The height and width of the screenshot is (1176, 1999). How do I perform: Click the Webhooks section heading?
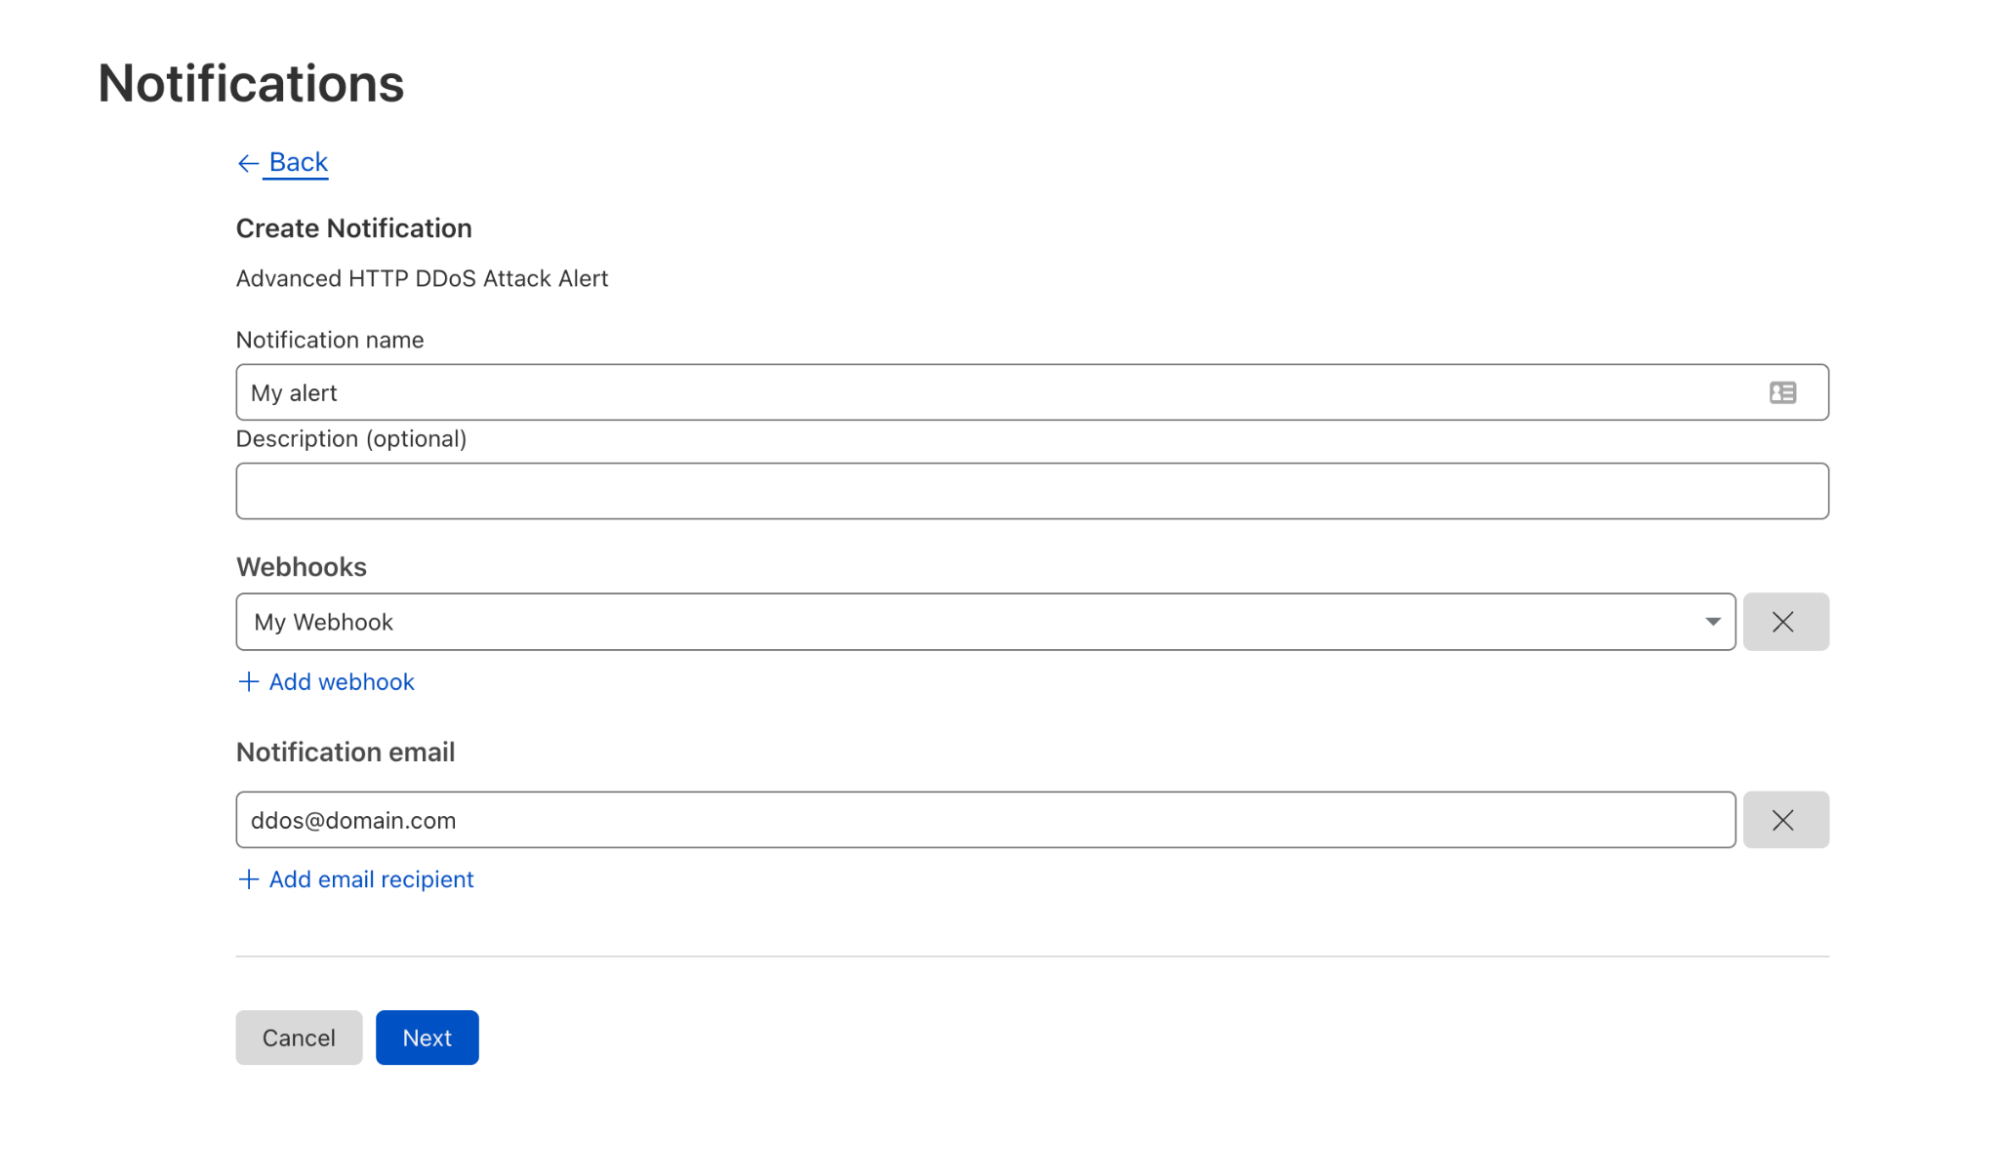coord(301,567)
